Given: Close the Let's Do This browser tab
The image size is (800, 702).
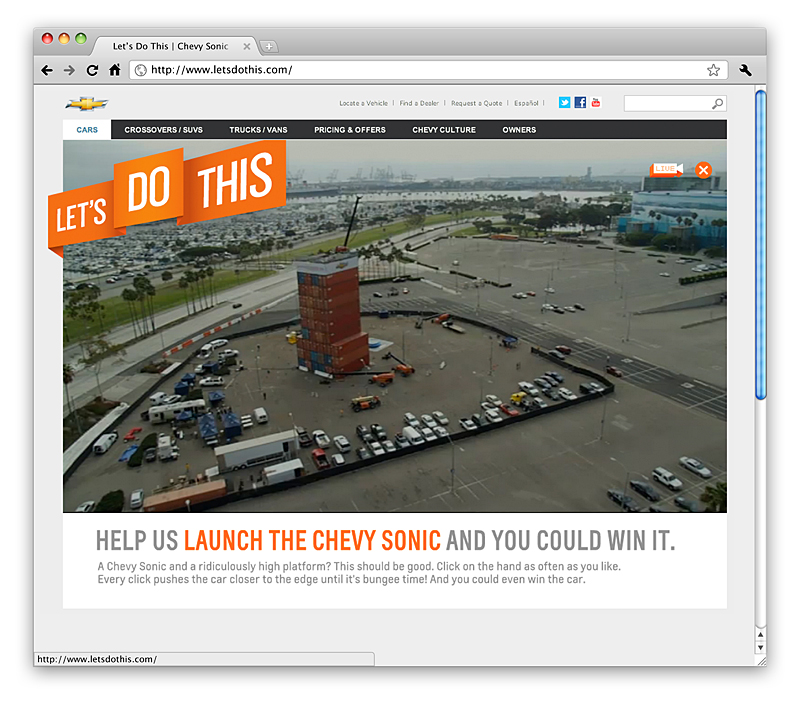Looking at the screenshot, I should coord(247,46).
